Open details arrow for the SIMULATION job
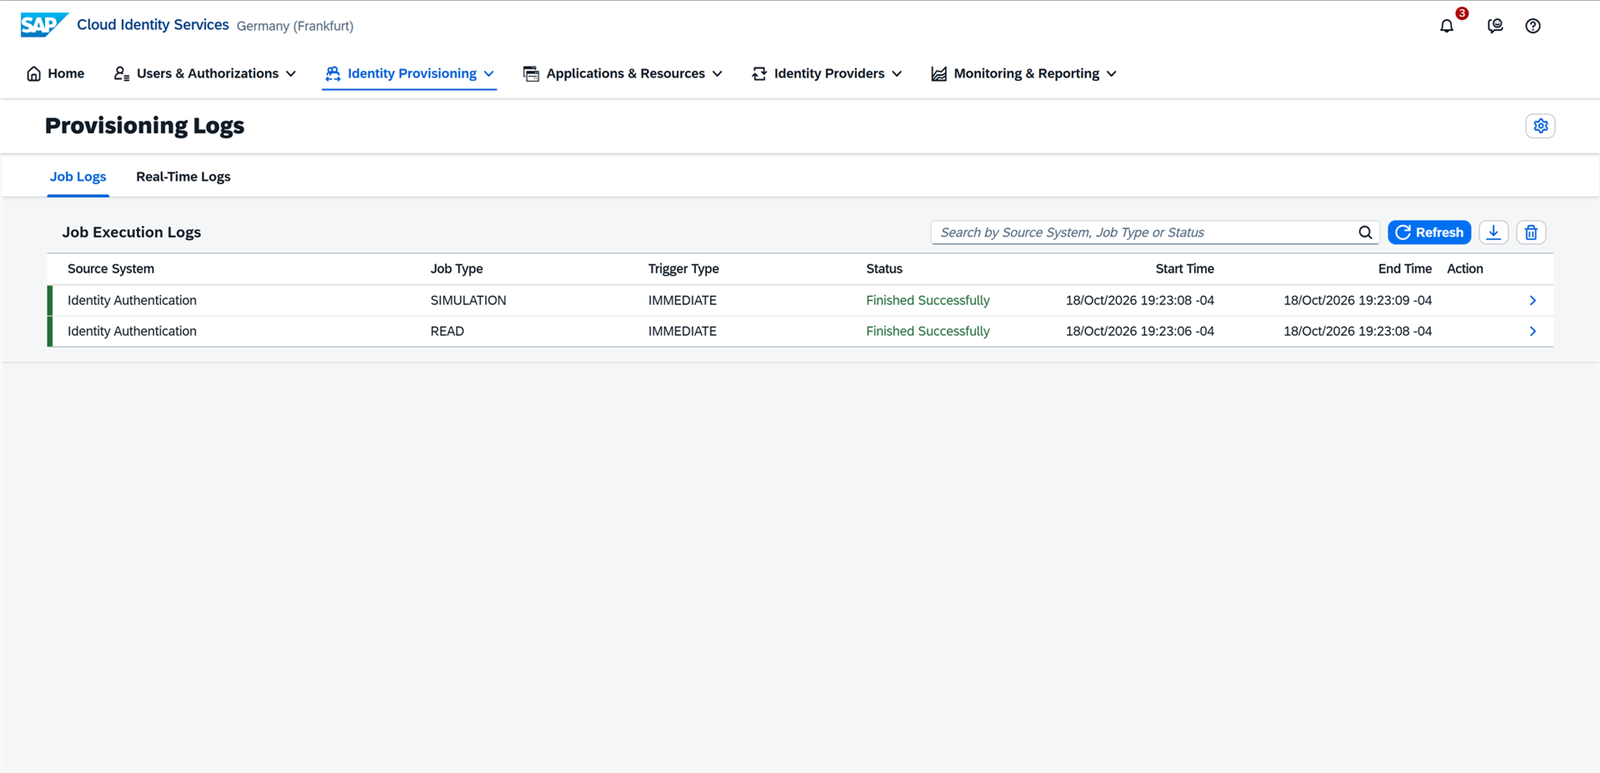Screen dimensions: 1600x773 pos(1532,300)
